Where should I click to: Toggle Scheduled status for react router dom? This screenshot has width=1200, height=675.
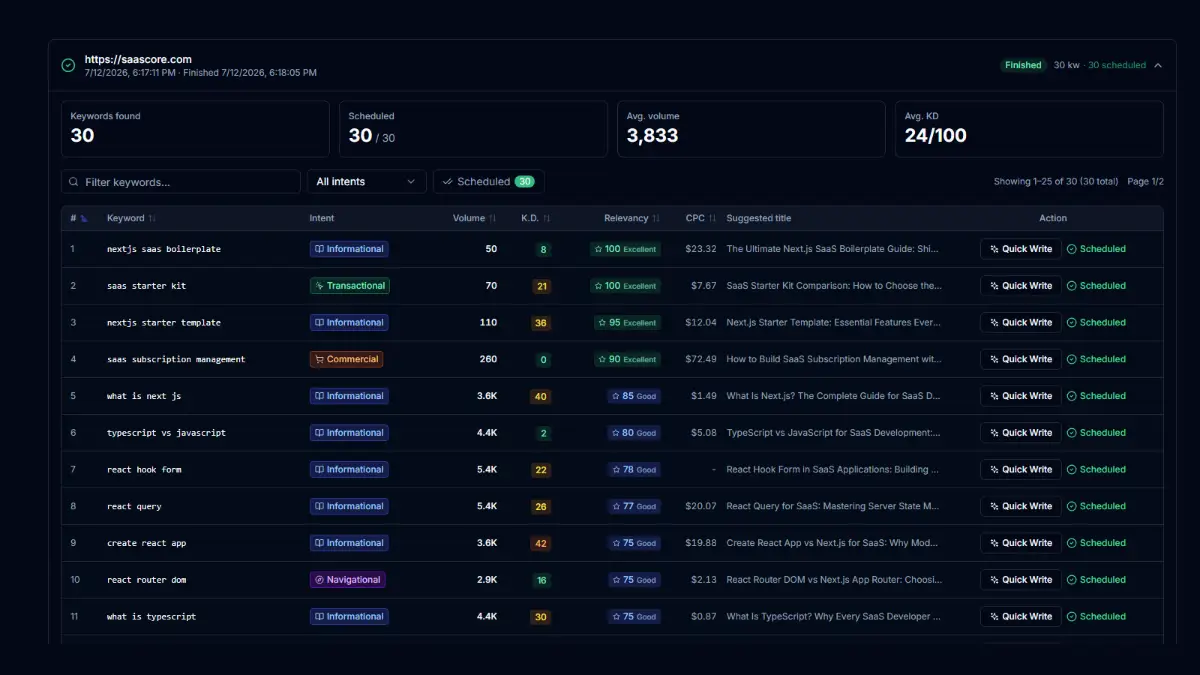click(x=1096, y=580)
